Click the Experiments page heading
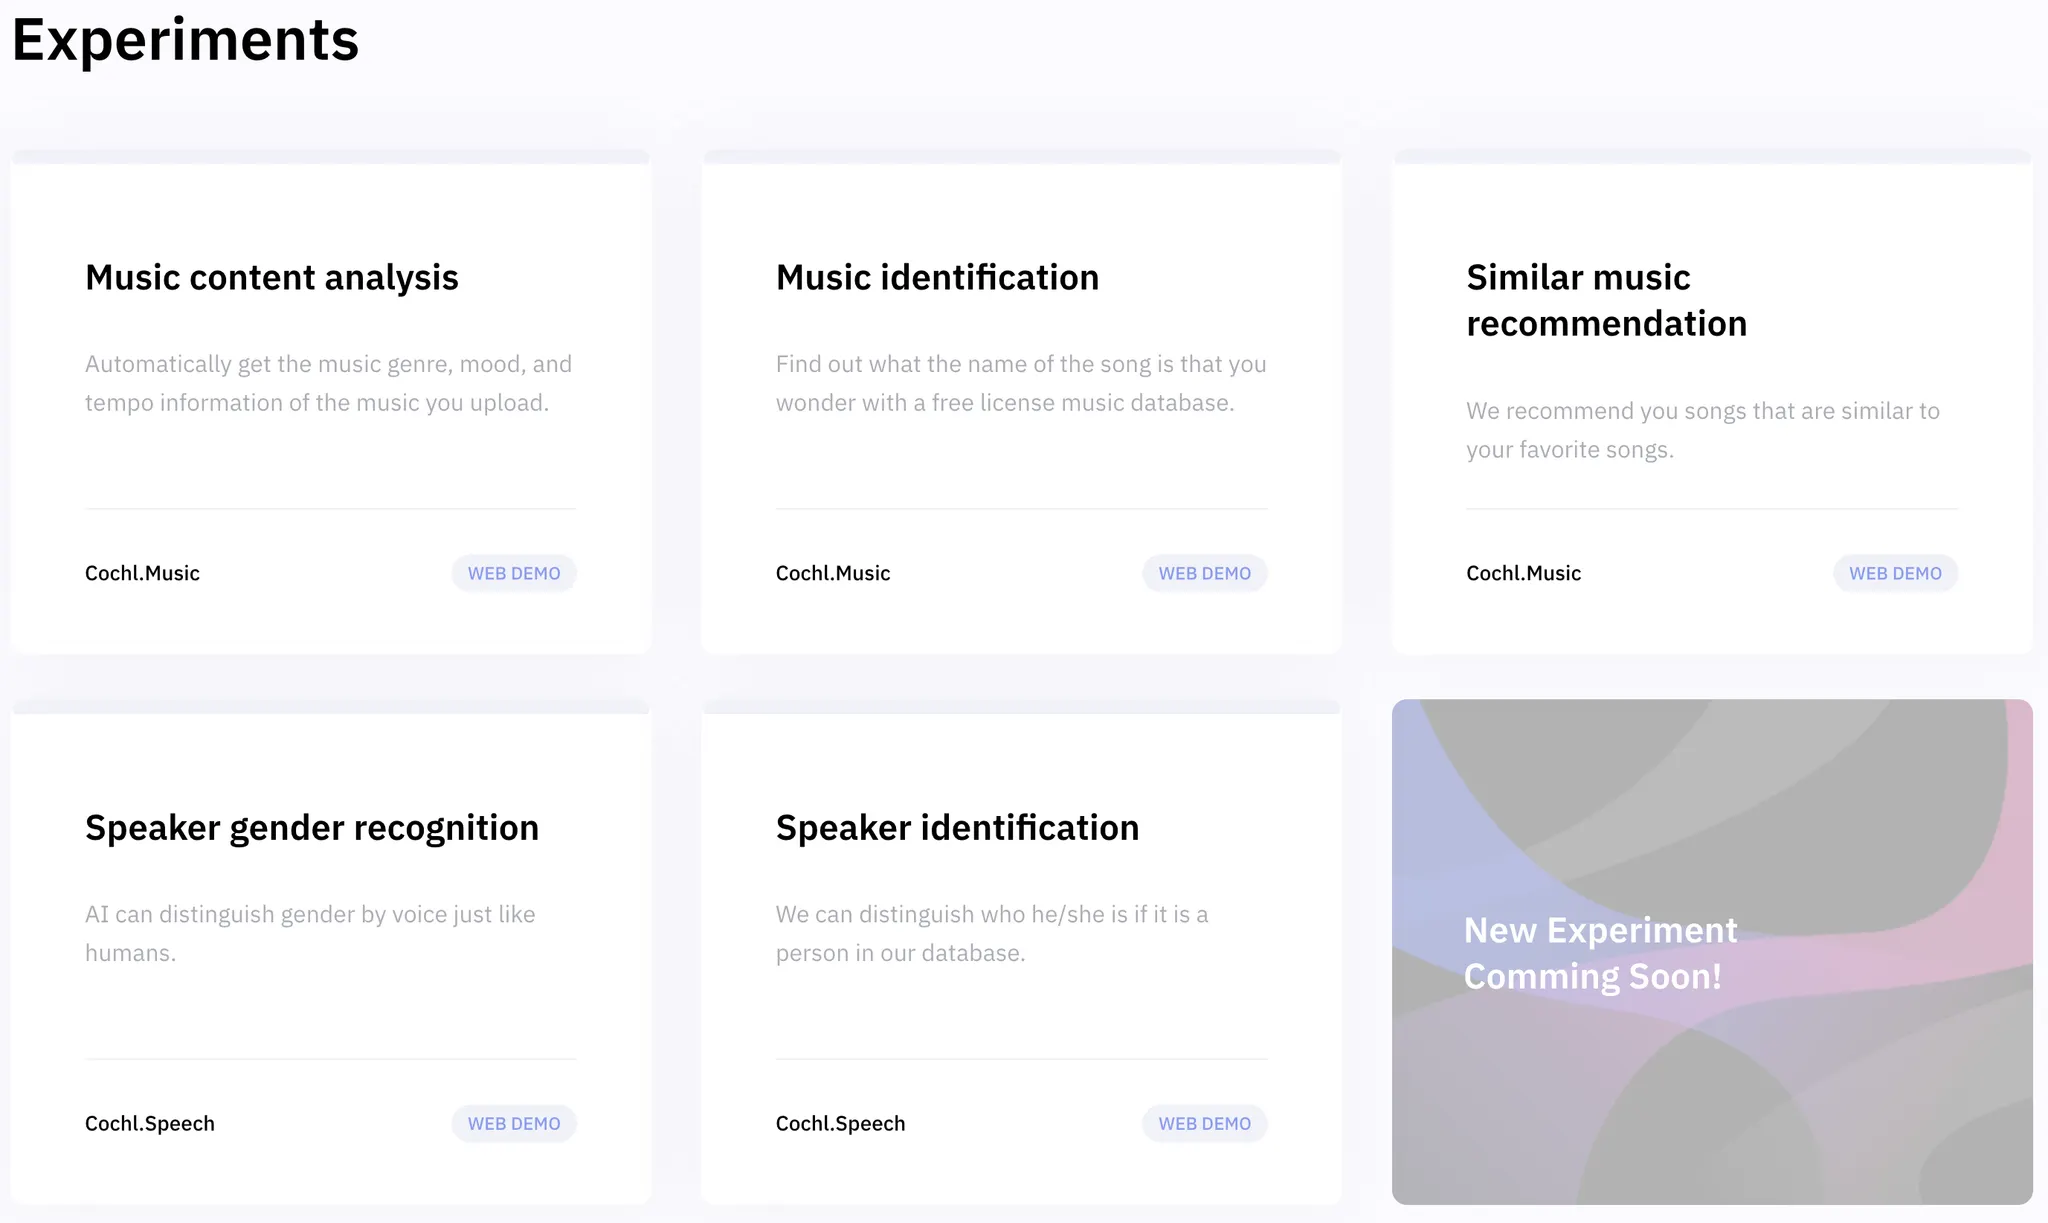The image size is (2048, 1223). [185, 40]
